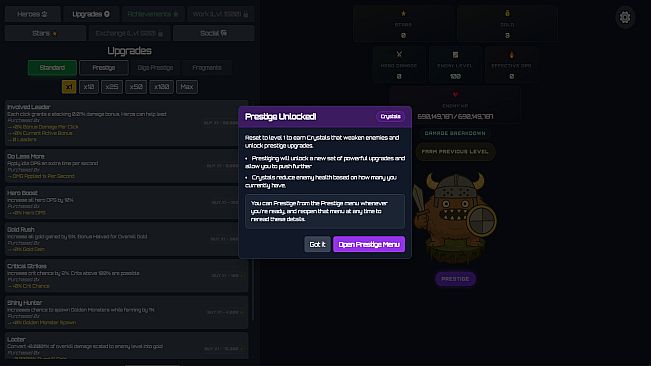Open the Heroes tab
Screen dimensions: 651x366
32,14
